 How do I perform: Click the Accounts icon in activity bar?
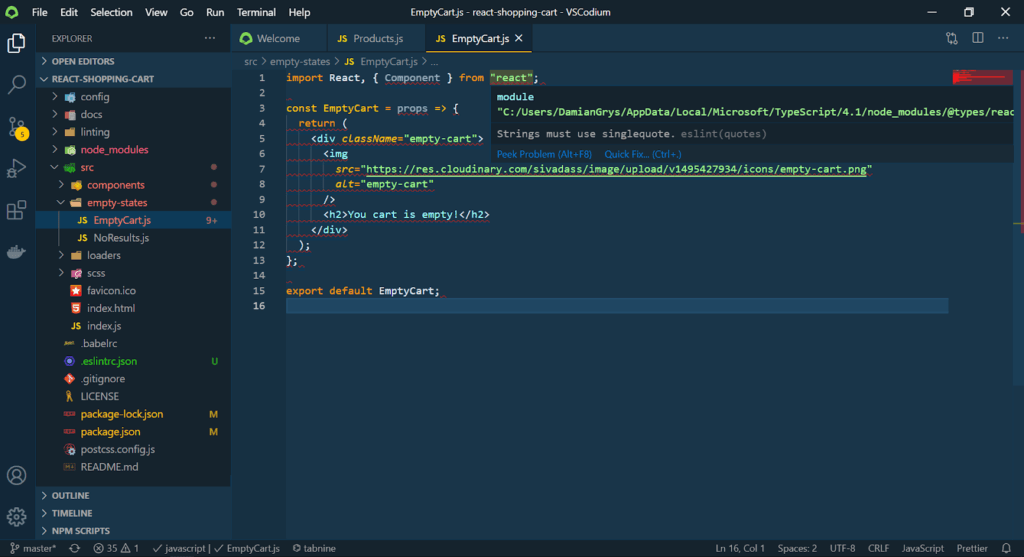coord(16,475)
